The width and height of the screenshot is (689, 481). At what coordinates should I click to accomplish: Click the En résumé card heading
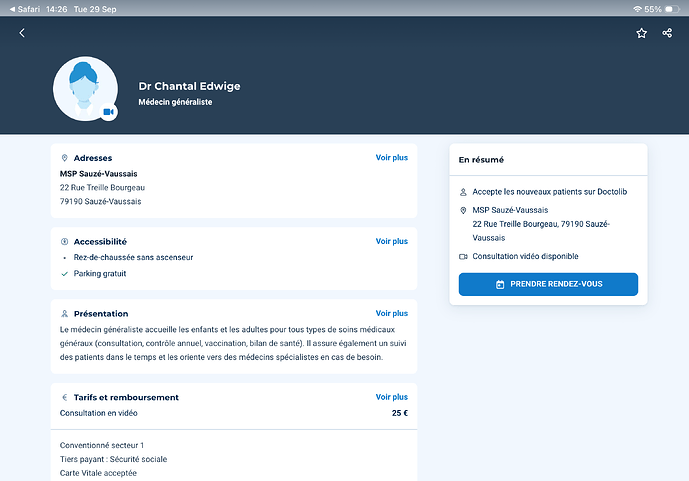click(481, 160)
